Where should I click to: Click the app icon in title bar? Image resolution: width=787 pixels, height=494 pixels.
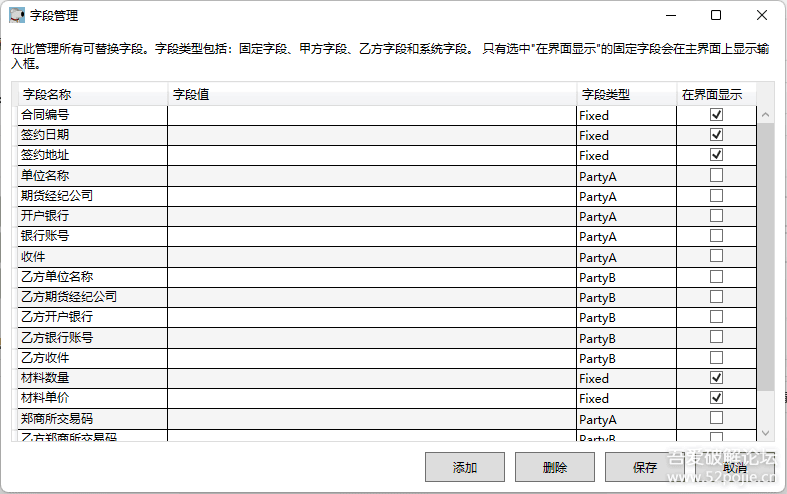(17, 15)
